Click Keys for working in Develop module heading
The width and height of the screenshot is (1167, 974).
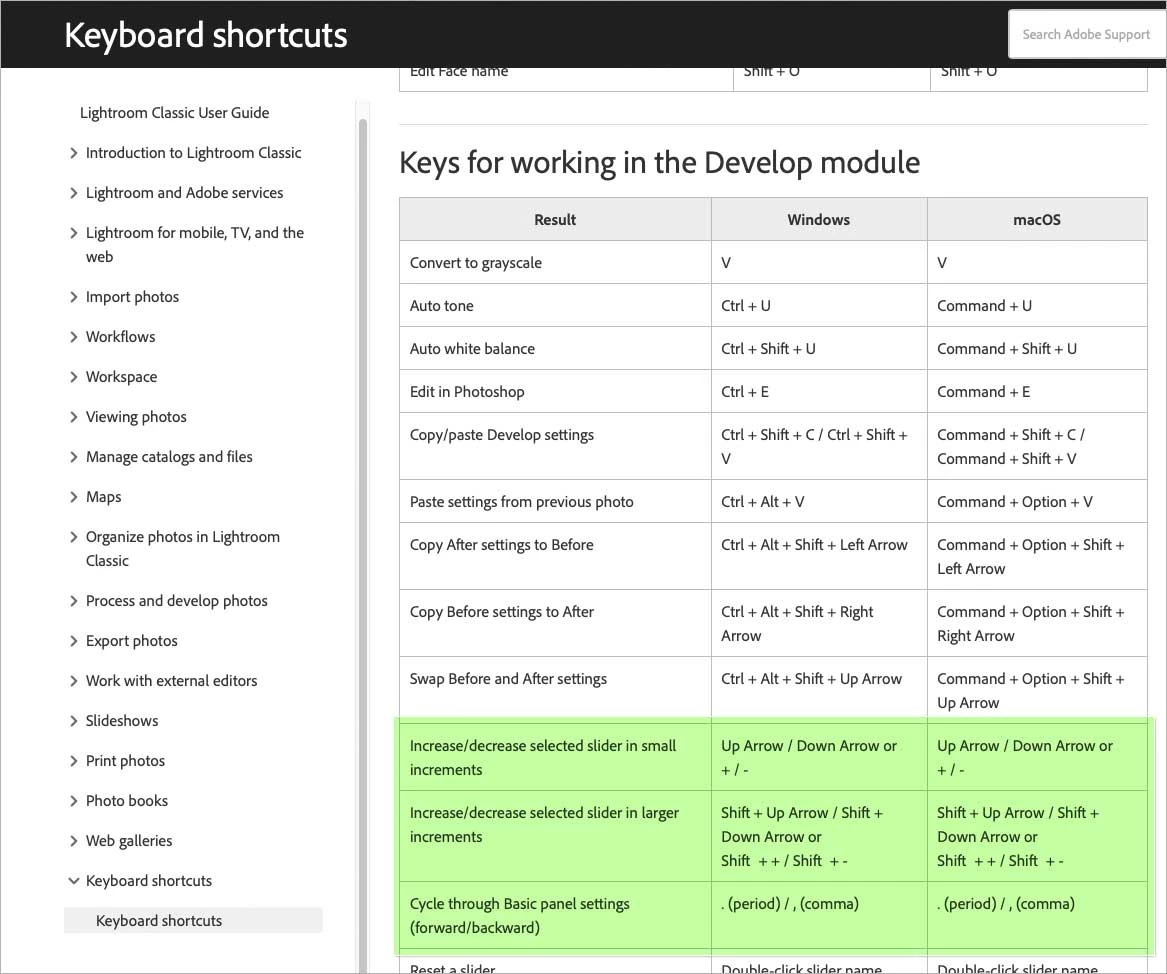click(659, 163)
